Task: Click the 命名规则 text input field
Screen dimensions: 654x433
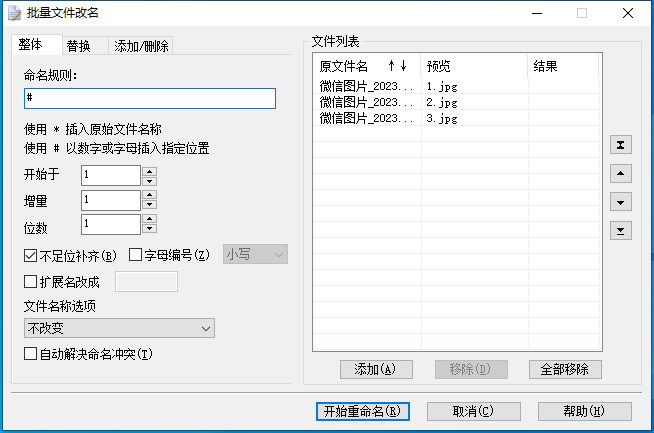Action: (x=149, y=98)
